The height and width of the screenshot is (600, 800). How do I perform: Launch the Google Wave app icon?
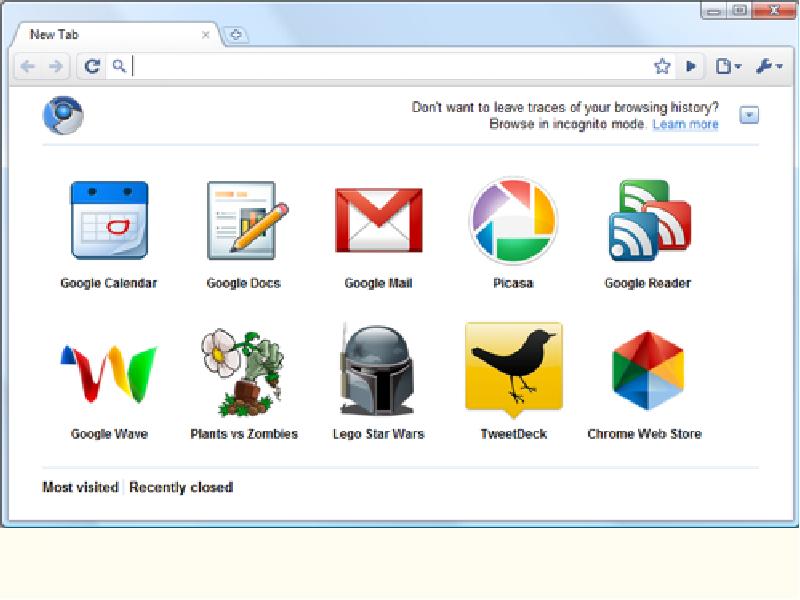(109, 373)
